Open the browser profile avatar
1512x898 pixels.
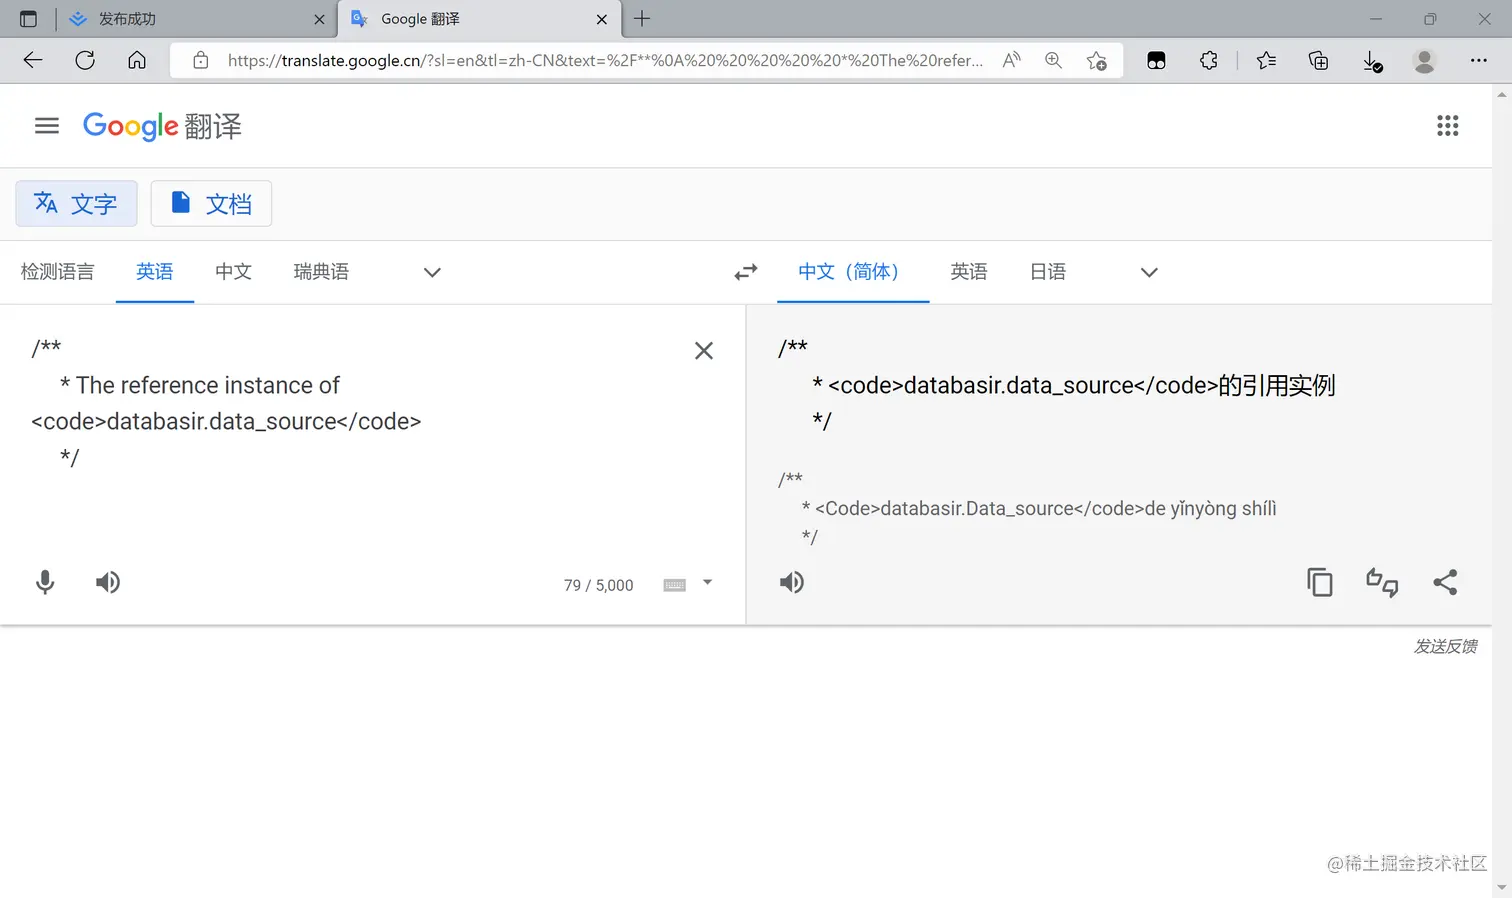[1425, 61]
